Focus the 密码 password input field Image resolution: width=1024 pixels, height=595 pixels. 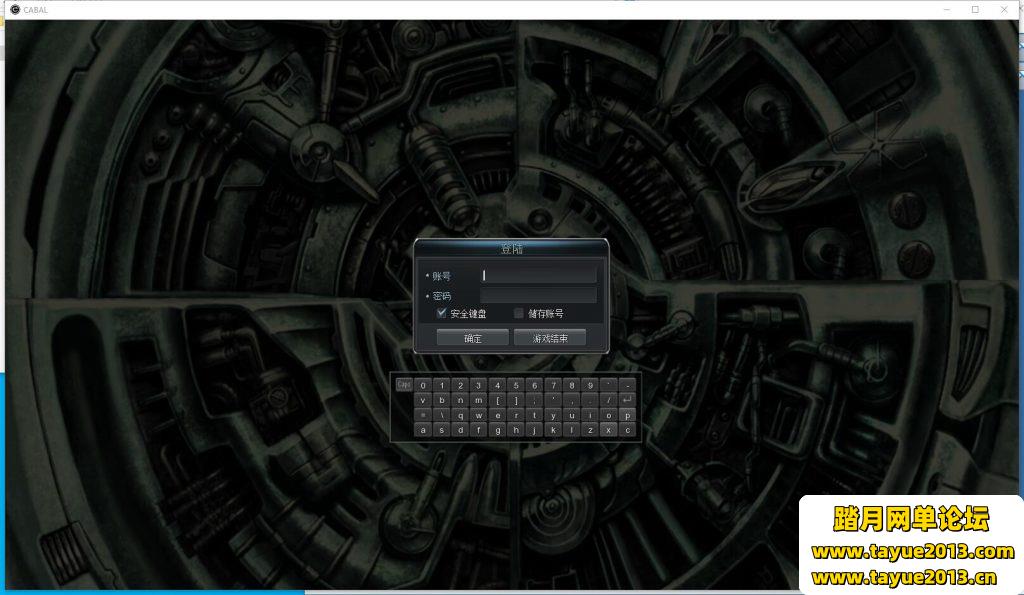coord(539,295)
